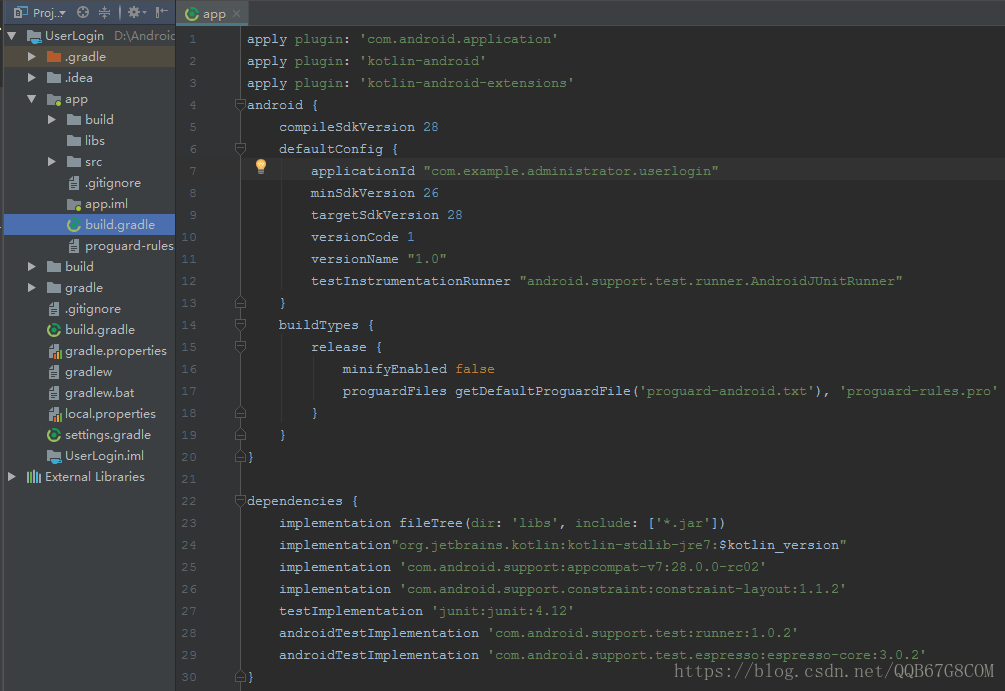Fold the release block at line 15
1005x691 pixels.
point(240,347)
